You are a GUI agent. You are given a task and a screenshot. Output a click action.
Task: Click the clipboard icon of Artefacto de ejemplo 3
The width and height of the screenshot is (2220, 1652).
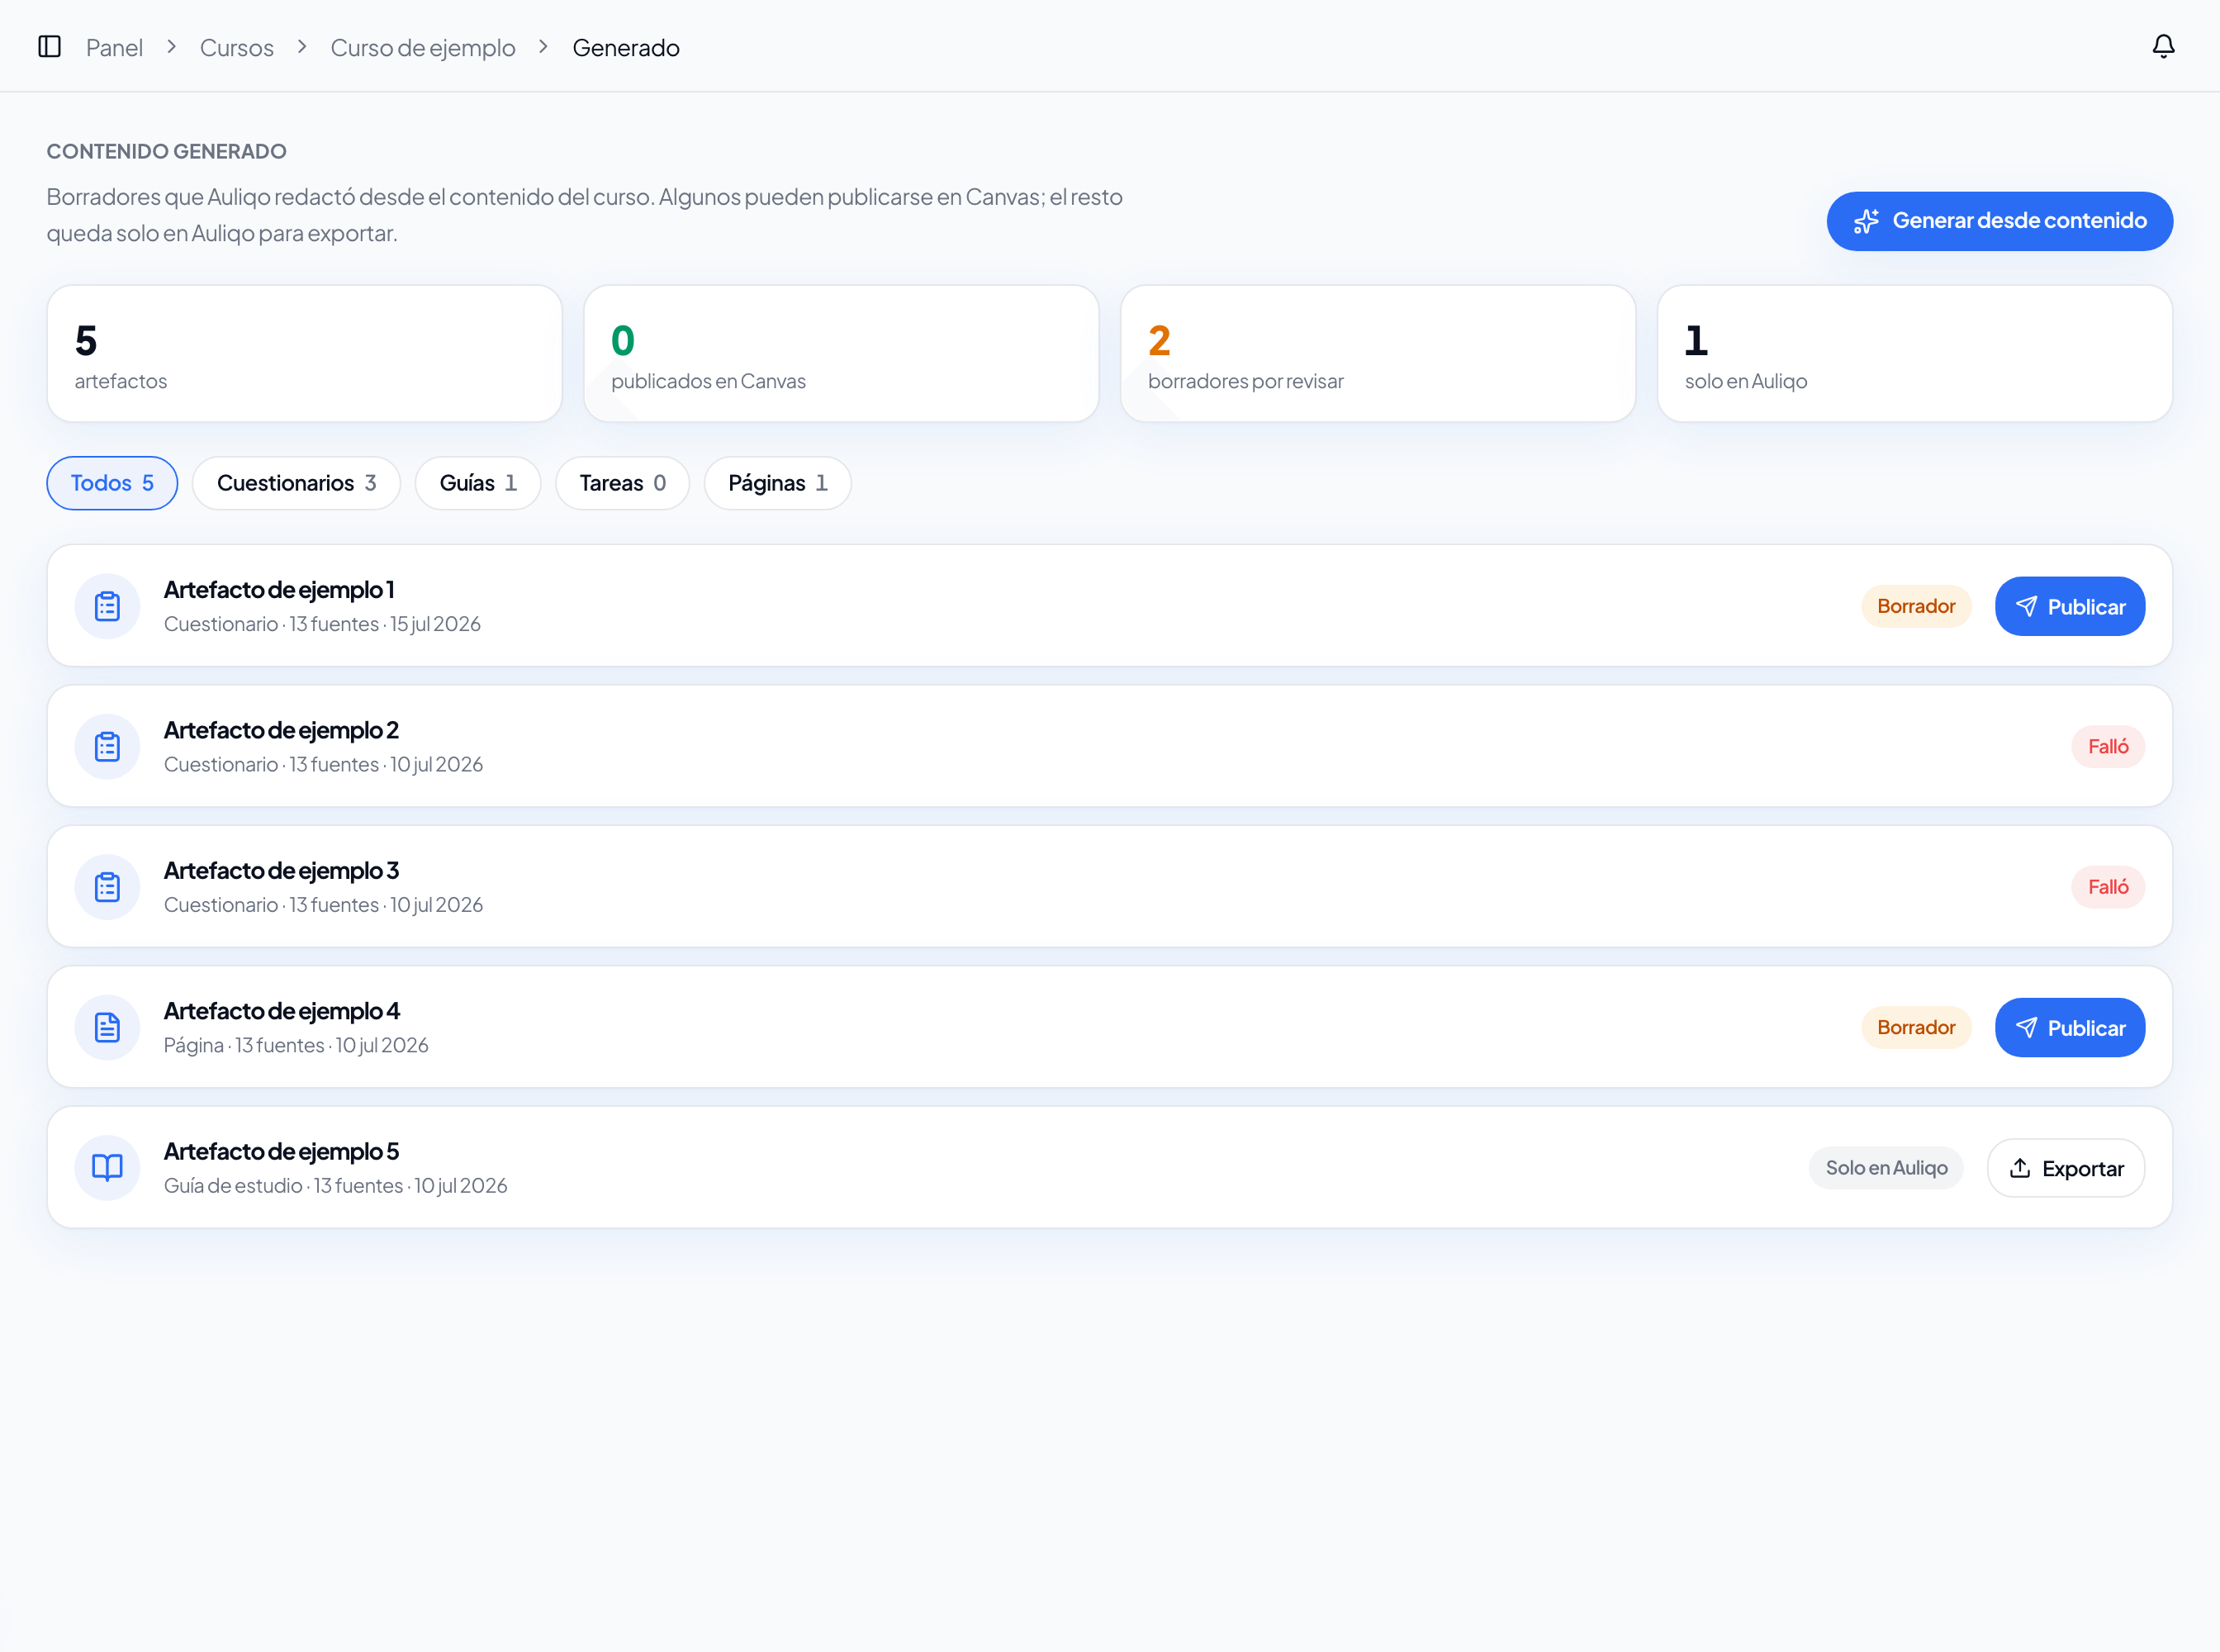(x=107, y=887)
